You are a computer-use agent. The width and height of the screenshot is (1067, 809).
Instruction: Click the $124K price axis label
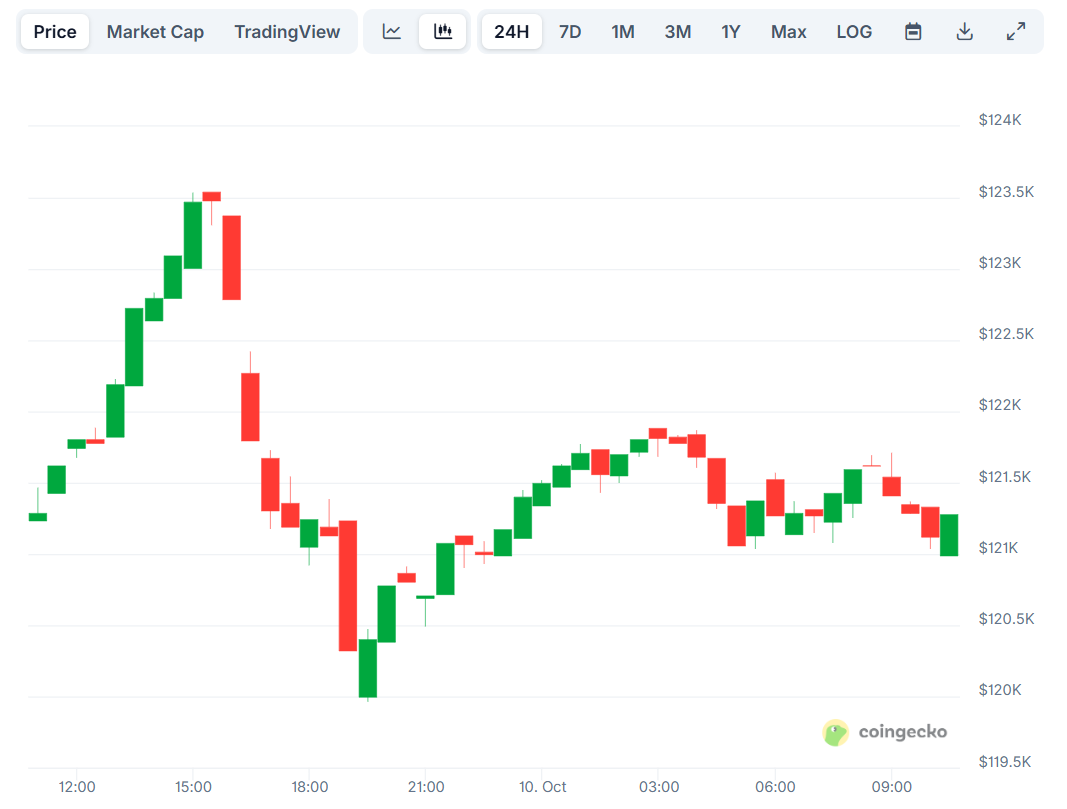click(x=999, y=119)
